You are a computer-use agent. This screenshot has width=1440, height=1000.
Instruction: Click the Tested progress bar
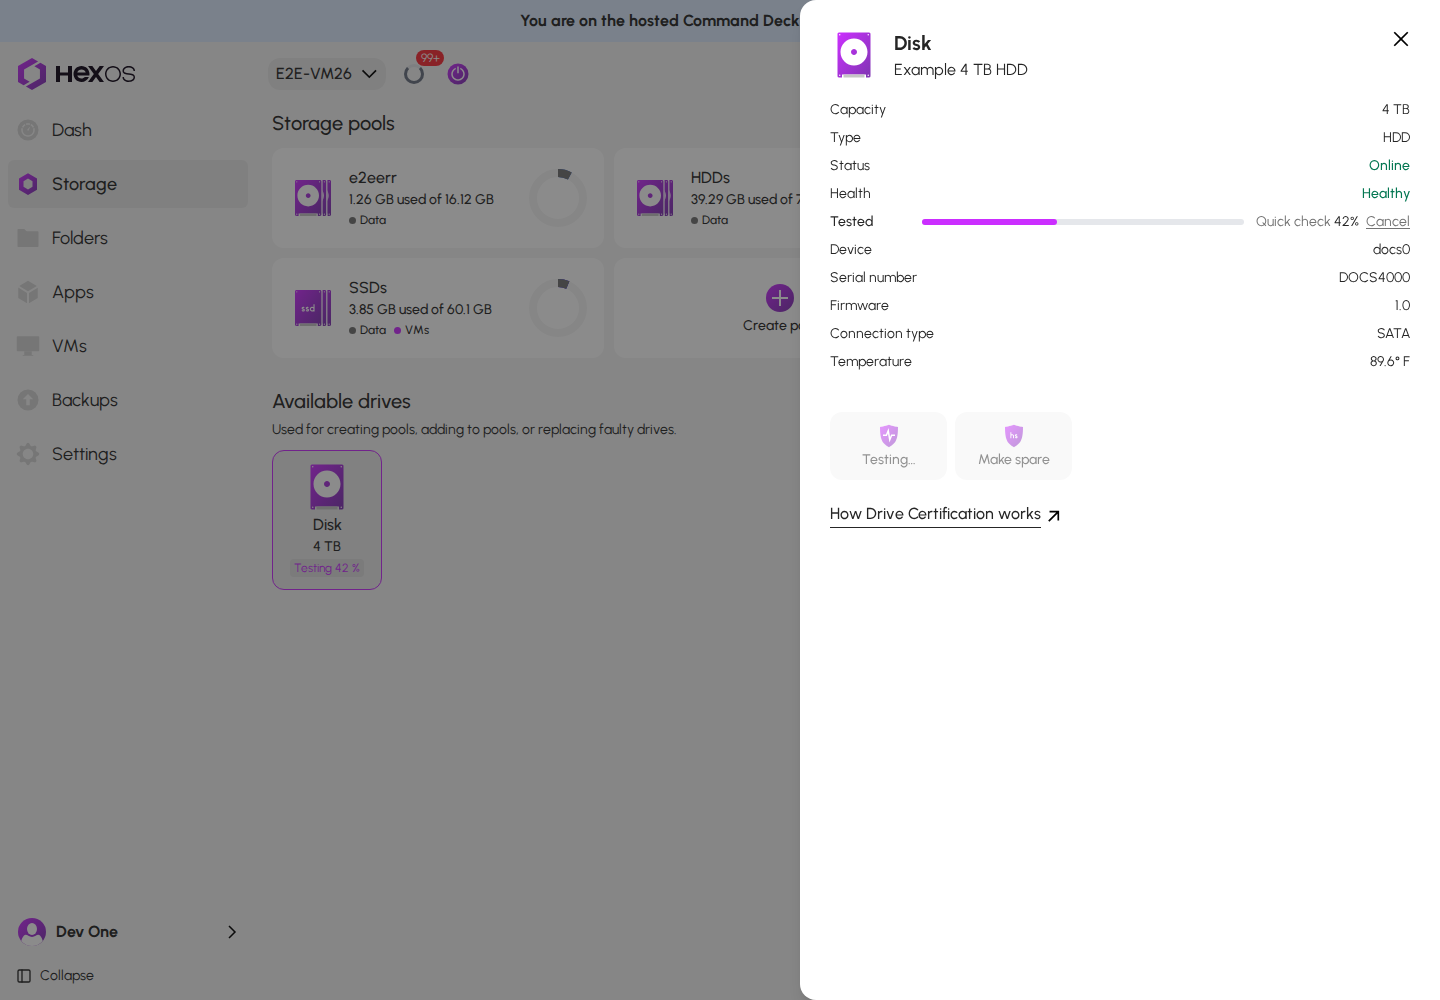point(1083,222)
